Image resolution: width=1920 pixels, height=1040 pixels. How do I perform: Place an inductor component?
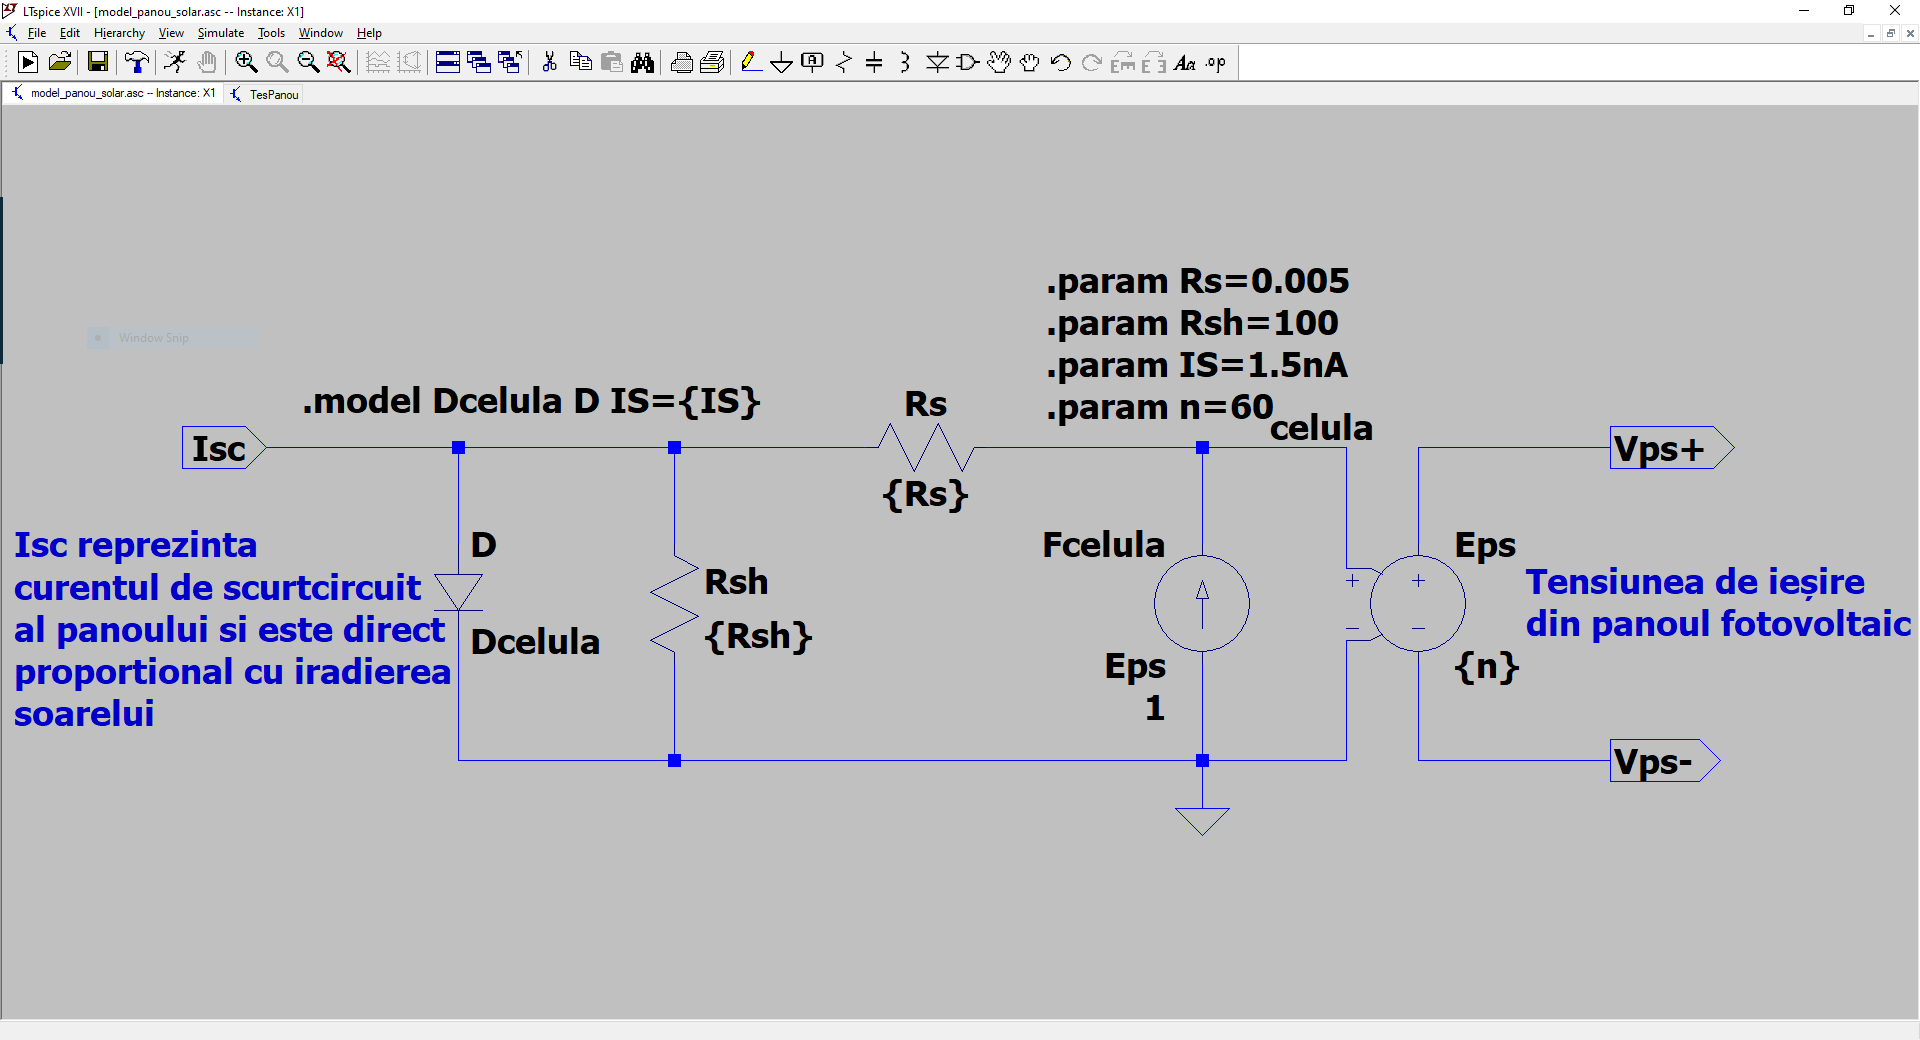click(905, 63)
